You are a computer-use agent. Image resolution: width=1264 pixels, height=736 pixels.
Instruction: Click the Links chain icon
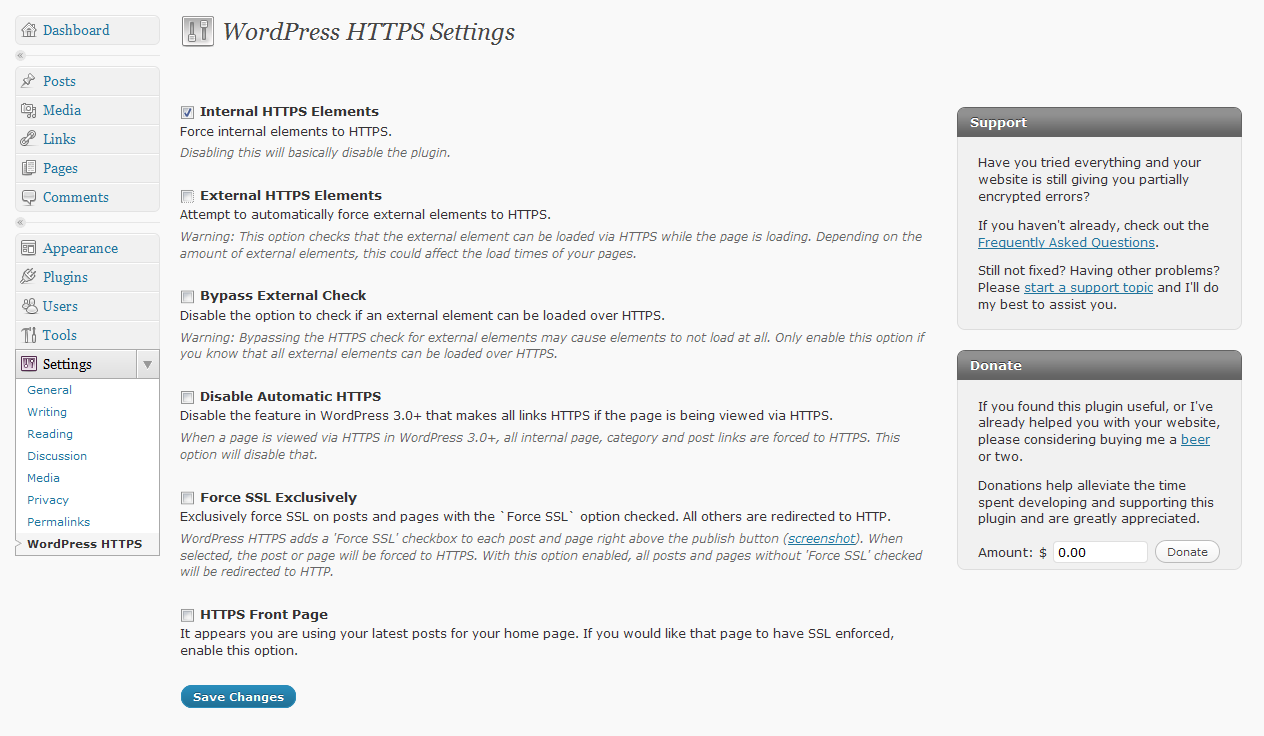[x=29, y=139]
